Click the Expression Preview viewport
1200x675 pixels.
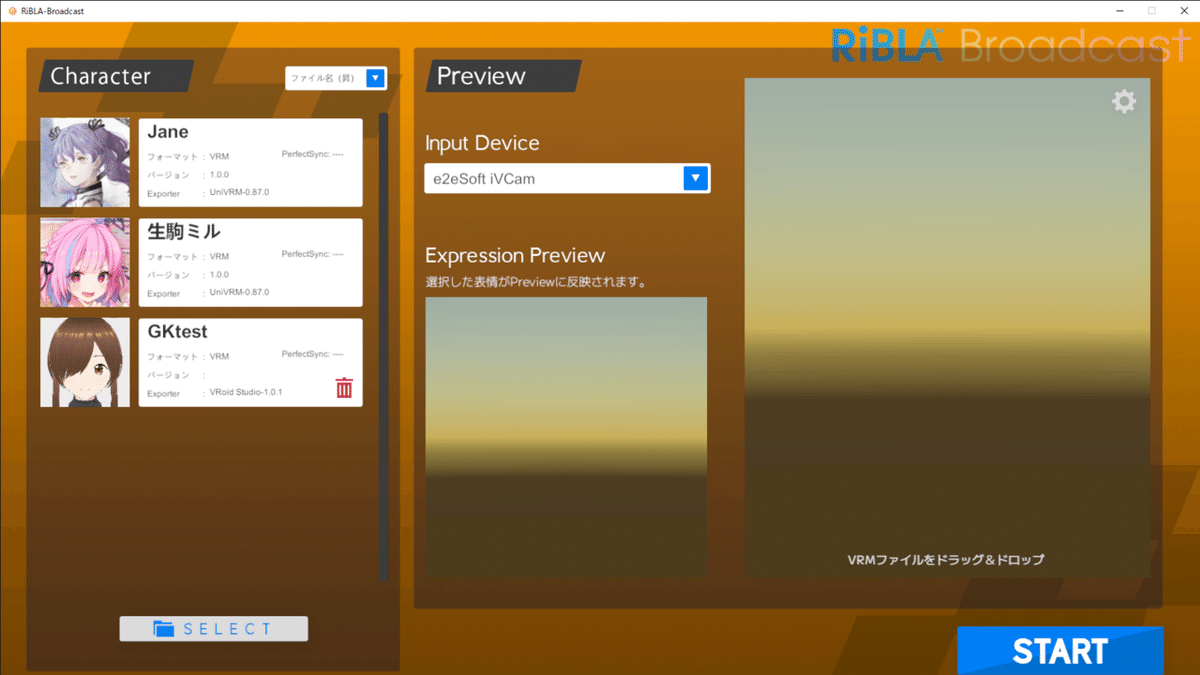566,436
